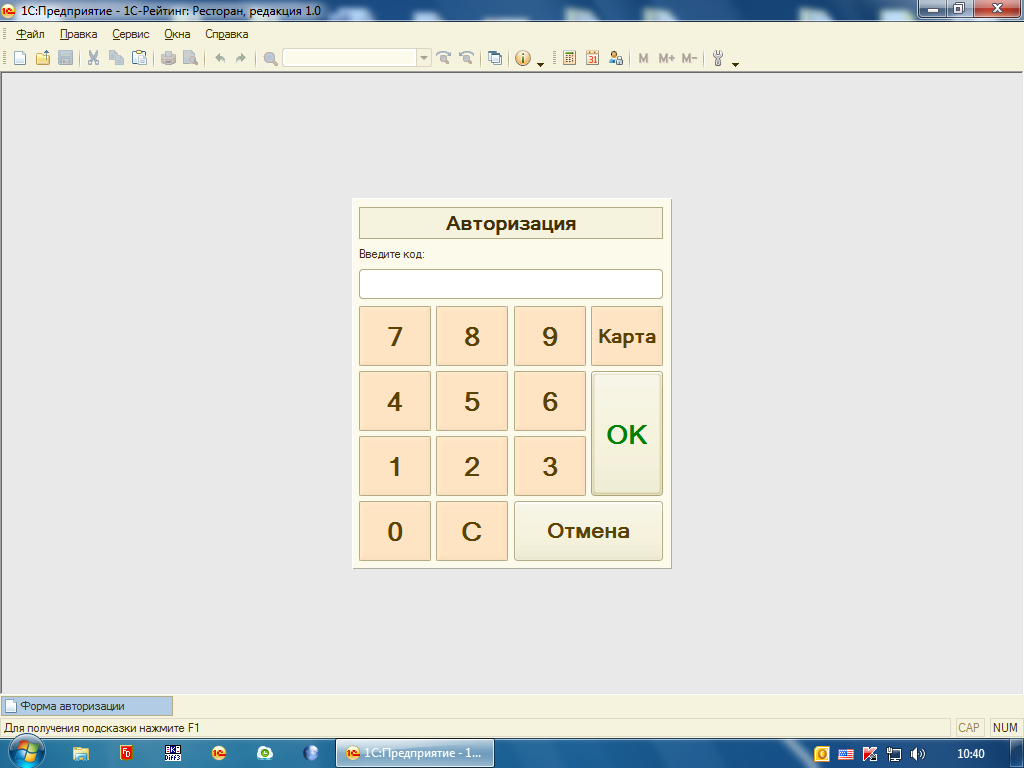The width and height of the screenshot is (1024, 768).
Task: Click the Windows Start button
Action: pos(27,753)
